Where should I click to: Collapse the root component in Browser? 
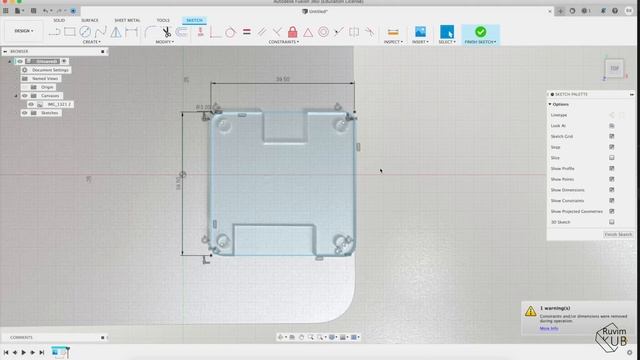click(x=10, y=62)
